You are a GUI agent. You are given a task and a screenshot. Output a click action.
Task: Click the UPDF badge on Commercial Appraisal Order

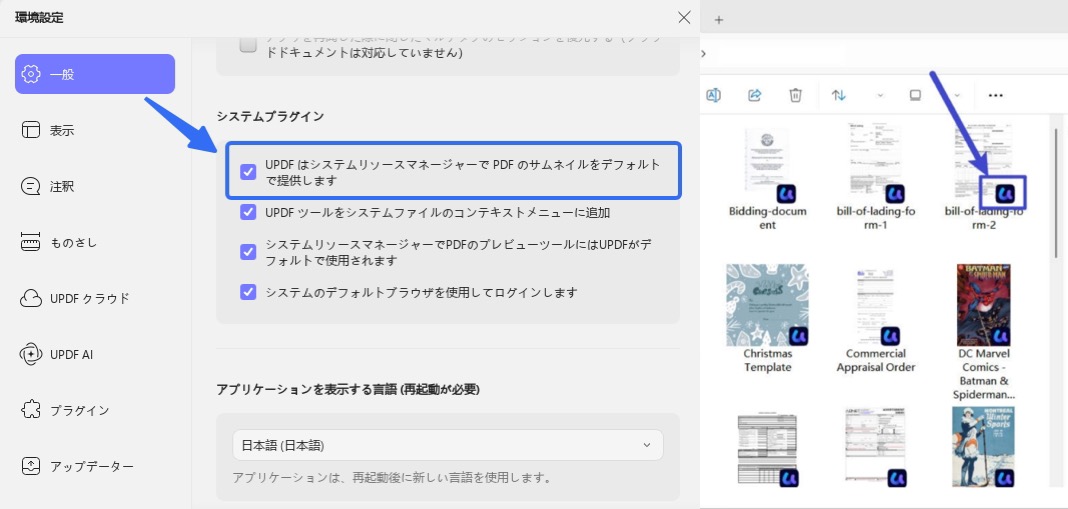890,336
